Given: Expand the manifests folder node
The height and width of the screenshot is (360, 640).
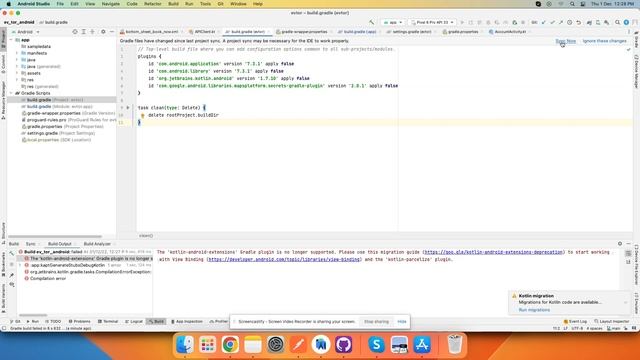Looking at the screenshot, I should point(17,53).
